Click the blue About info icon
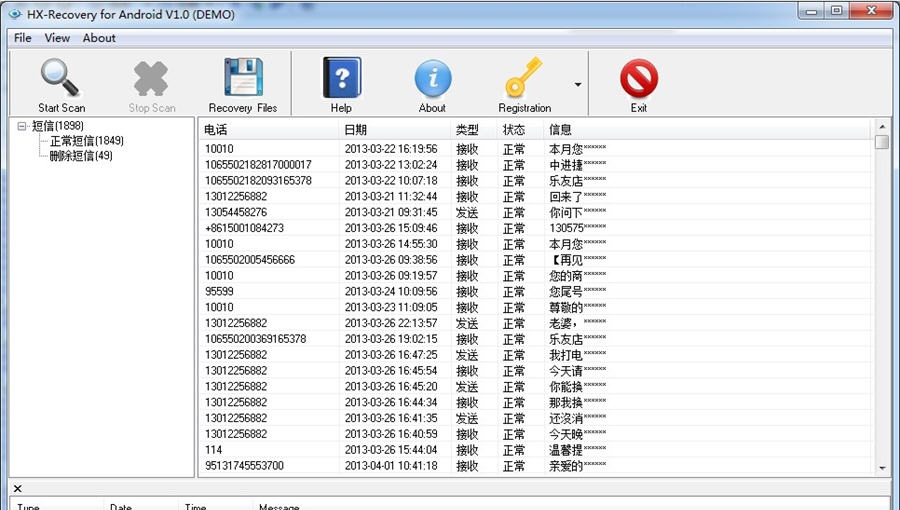The height and width of the screenshot is (510, 900). [433, 79]
